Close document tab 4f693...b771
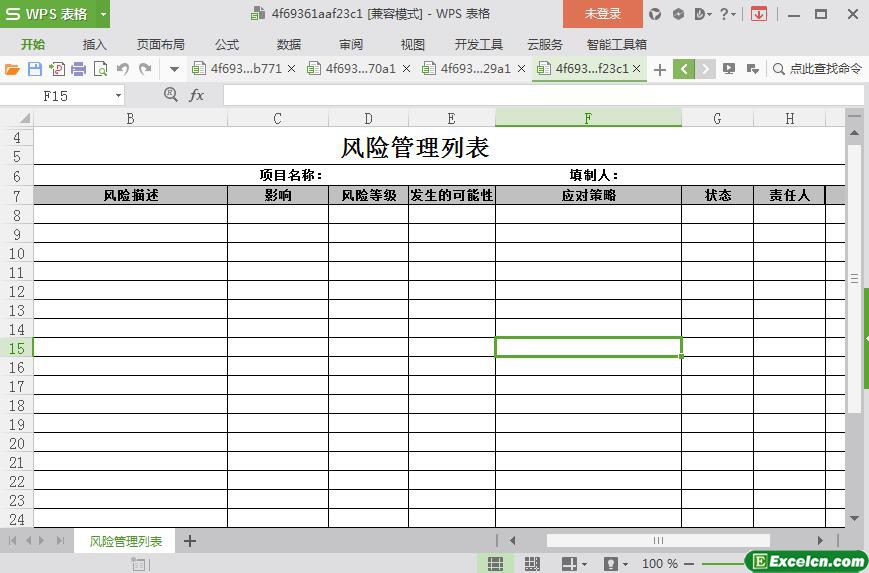Viewport: 869px width, 573px height. click(292, 69)
